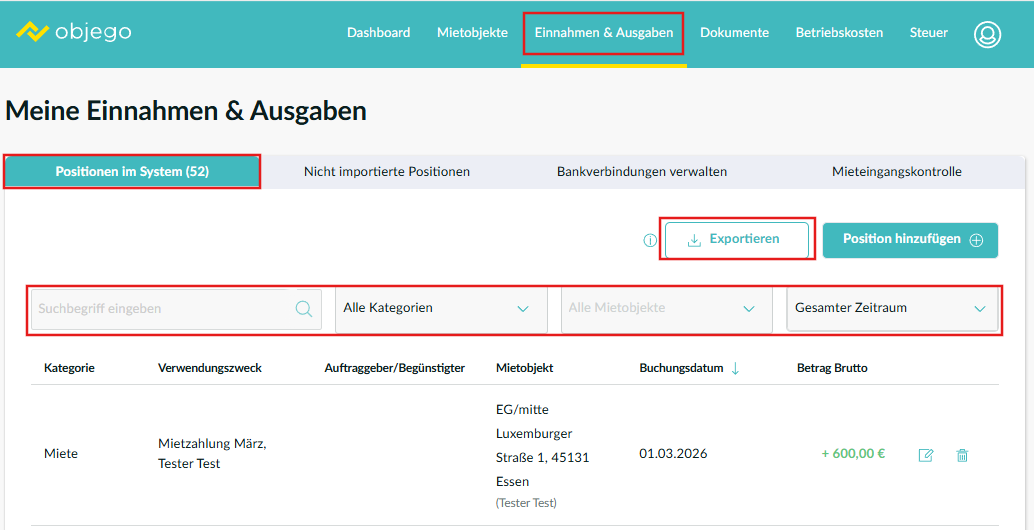
Task: Select the Bankverbindungen verwalten tab
Action: click(x=642, y=172)
